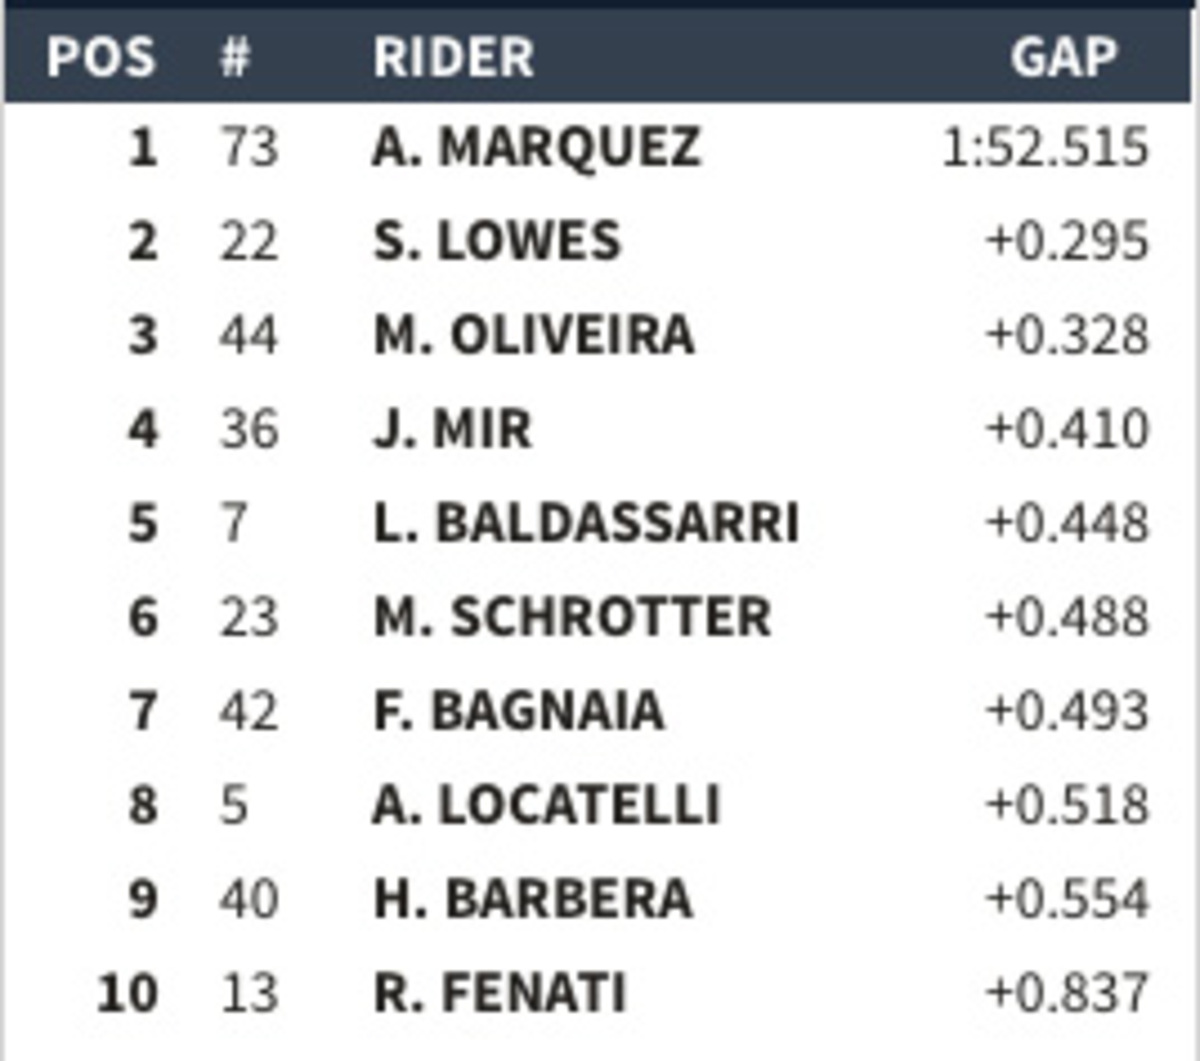Click the 1:52.515 lap time
1200x1061 pixels.
(1045, 148)
